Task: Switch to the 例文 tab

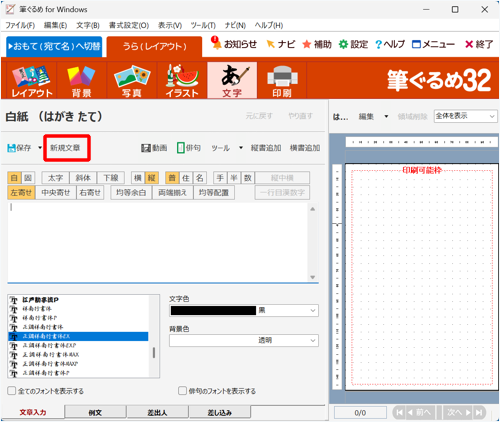Action: click(x=95, y=413)
